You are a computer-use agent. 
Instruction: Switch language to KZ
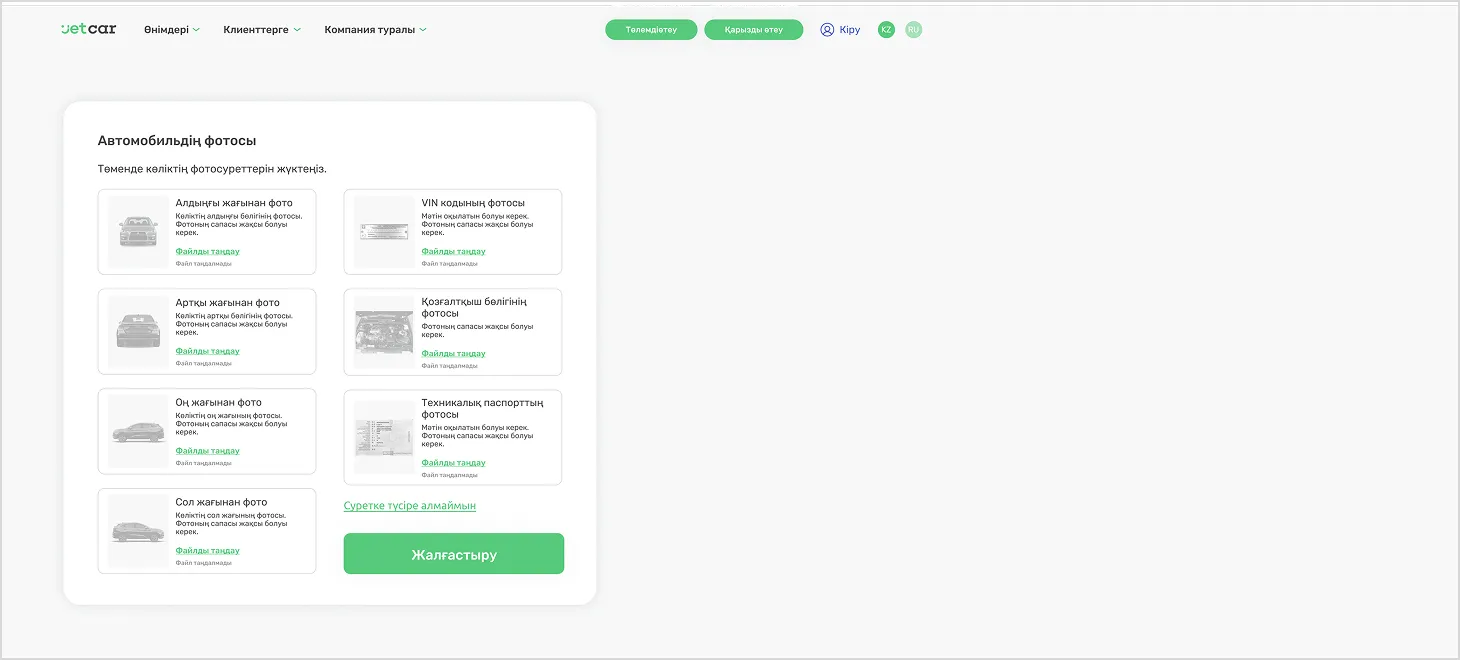coord(886,30)
